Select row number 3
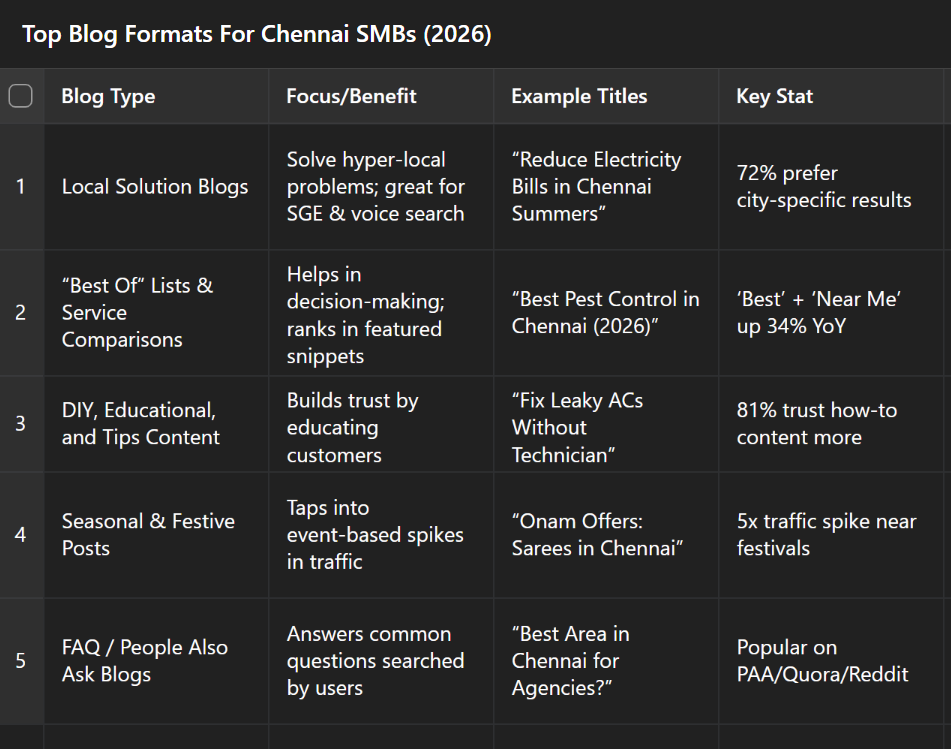 (x=21, y=424)
